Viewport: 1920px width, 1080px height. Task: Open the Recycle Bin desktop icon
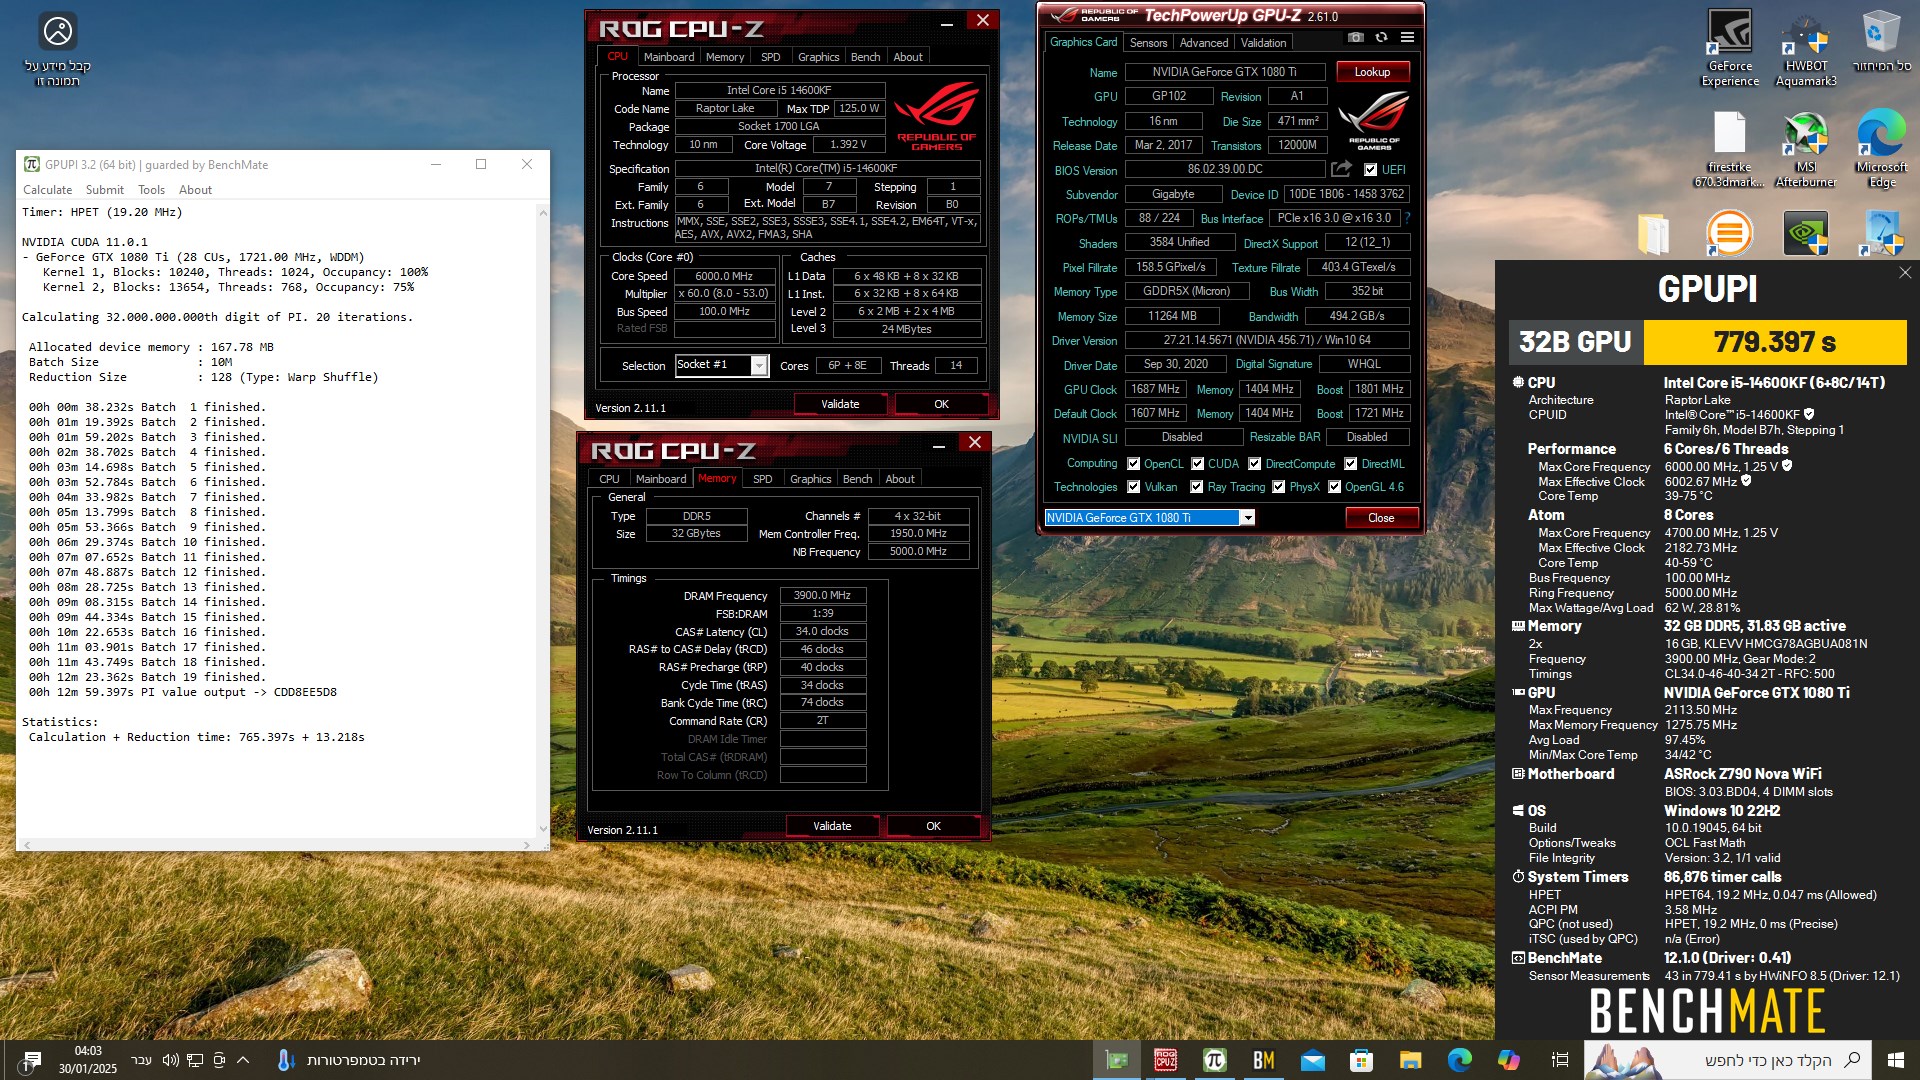[x=1882, y=42]
